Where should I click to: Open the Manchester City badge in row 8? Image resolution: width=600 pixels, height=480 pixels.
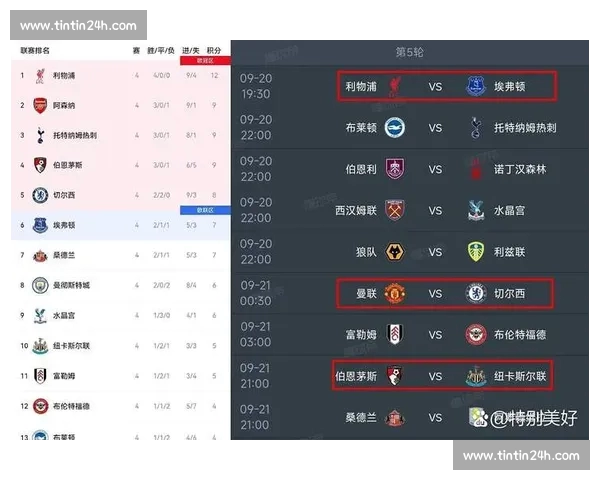[x=40, y=285]
